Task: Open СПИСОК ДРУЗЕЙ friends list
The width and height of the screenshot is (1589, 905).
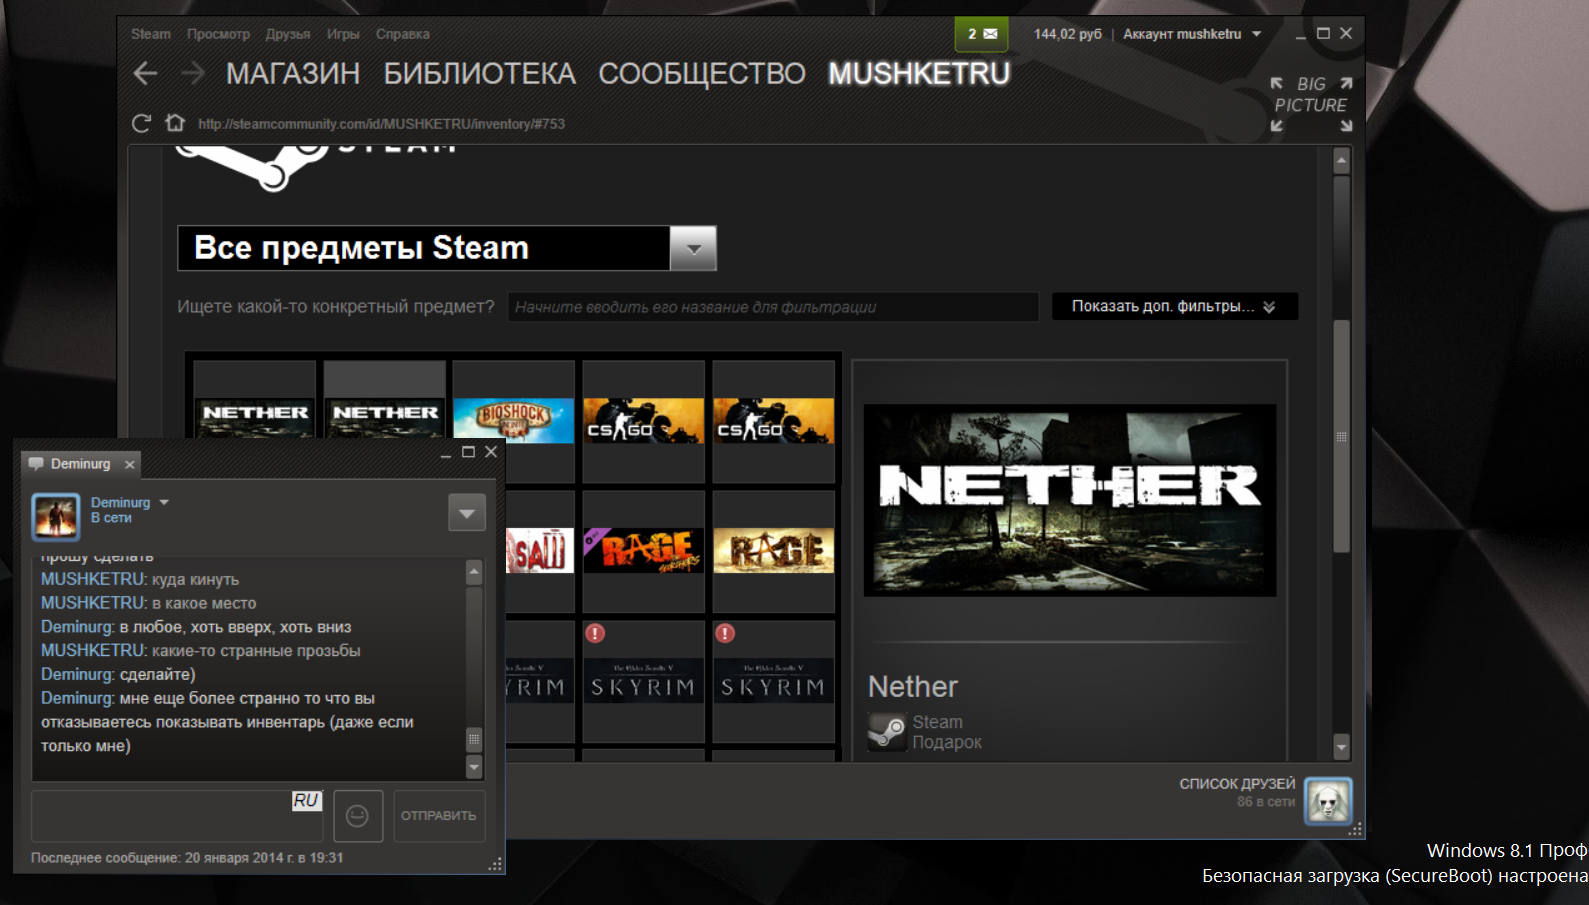Action: click(x=1237, y=784)
